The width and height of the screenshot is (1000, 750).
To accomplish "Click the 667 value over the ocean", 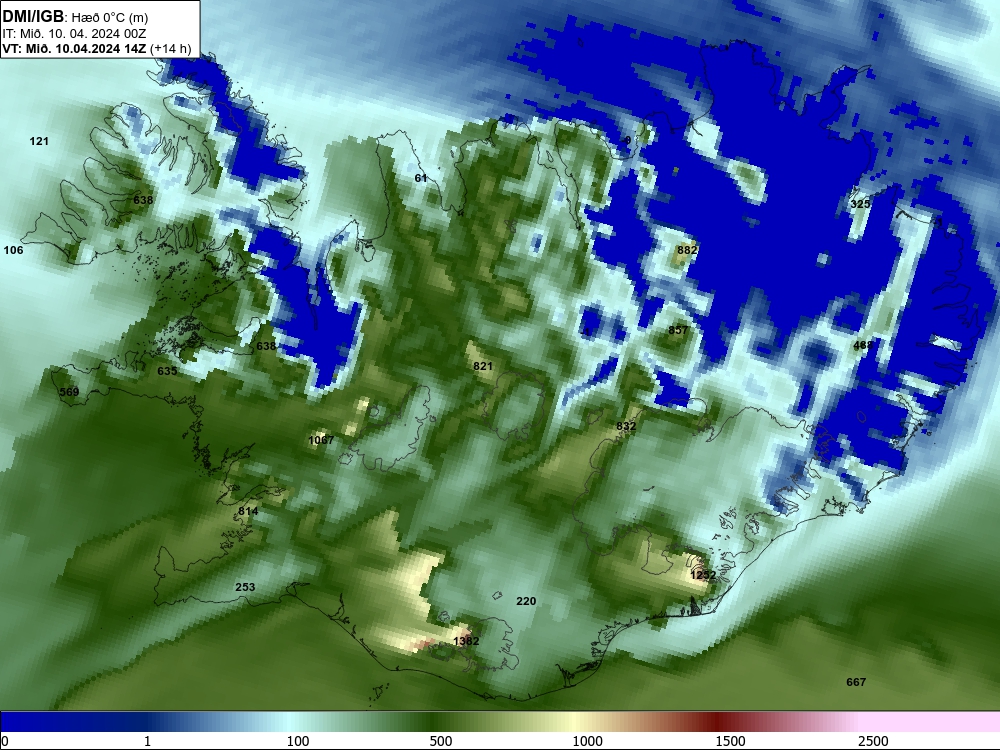I will click(856, 682).
